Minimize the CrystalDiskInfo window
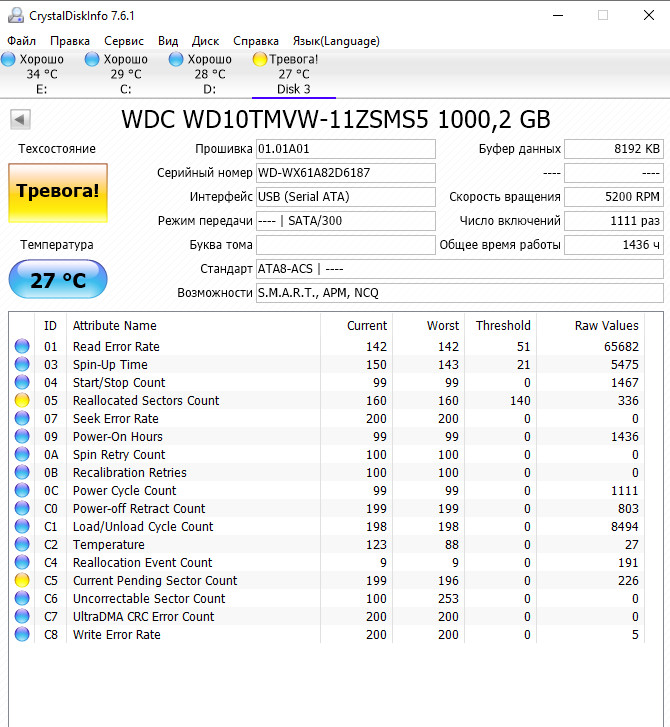 [x=558, y=15]
